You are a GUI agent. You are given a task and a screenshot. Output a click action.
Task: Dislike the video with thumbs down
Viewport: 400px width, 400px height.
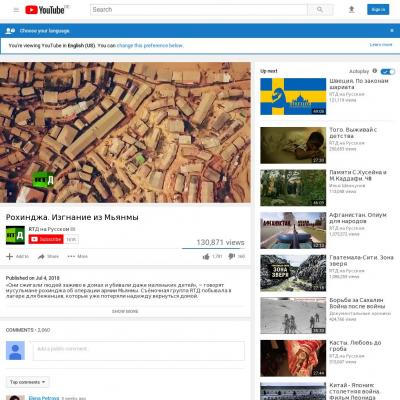(232, 256)
